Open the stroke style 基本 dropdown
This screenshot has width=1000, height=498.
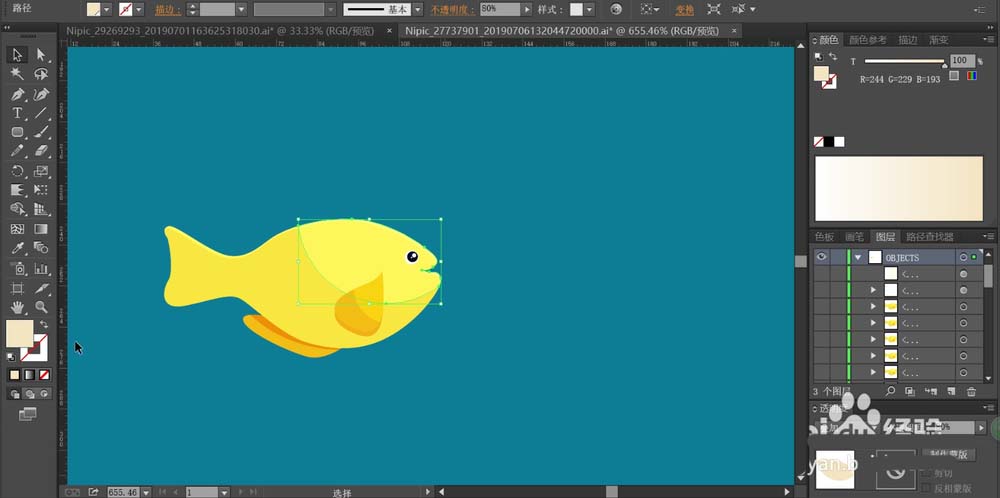point(418,10)
